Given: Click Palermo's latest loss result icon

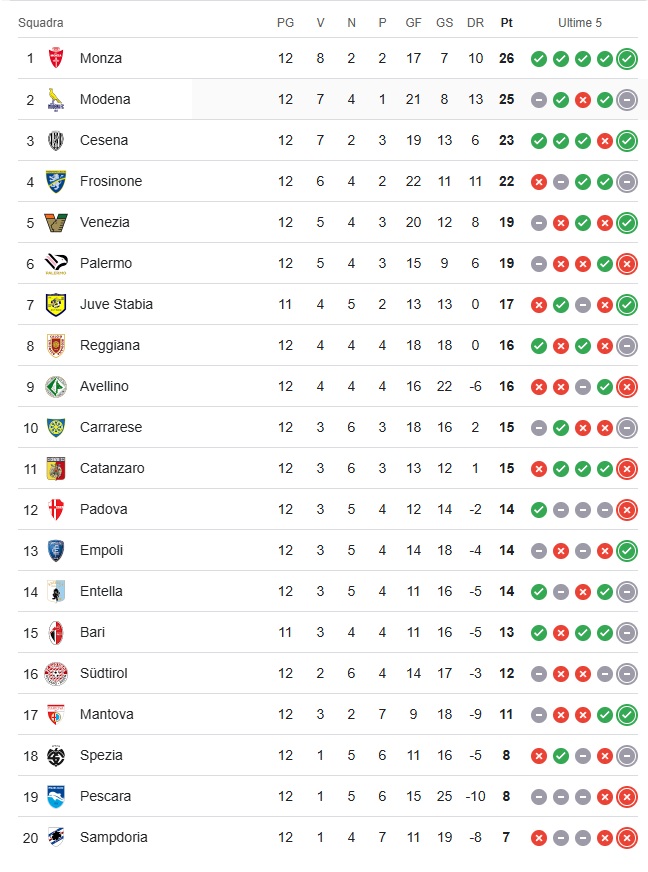Looking at the screenshot, I should [627, 263].
